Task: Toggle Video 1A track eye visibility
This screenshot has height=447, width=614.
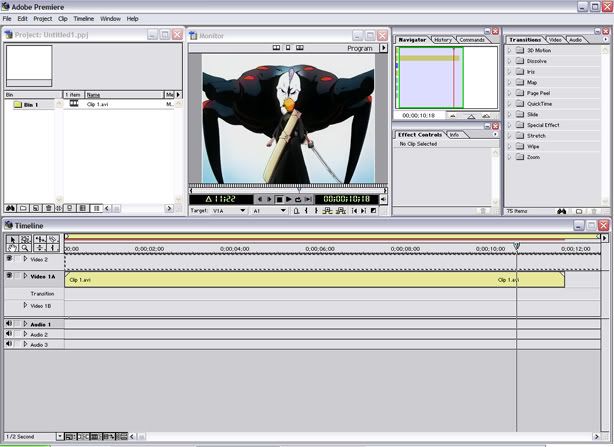Action: [x=9, y=276]
